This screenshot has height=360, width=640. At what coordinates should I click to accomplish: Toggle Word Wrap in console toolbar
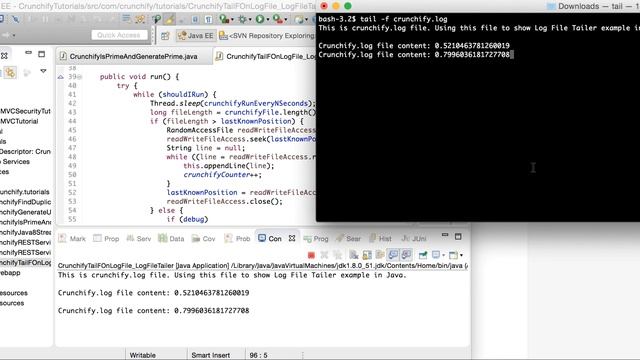tap(380, 255)
